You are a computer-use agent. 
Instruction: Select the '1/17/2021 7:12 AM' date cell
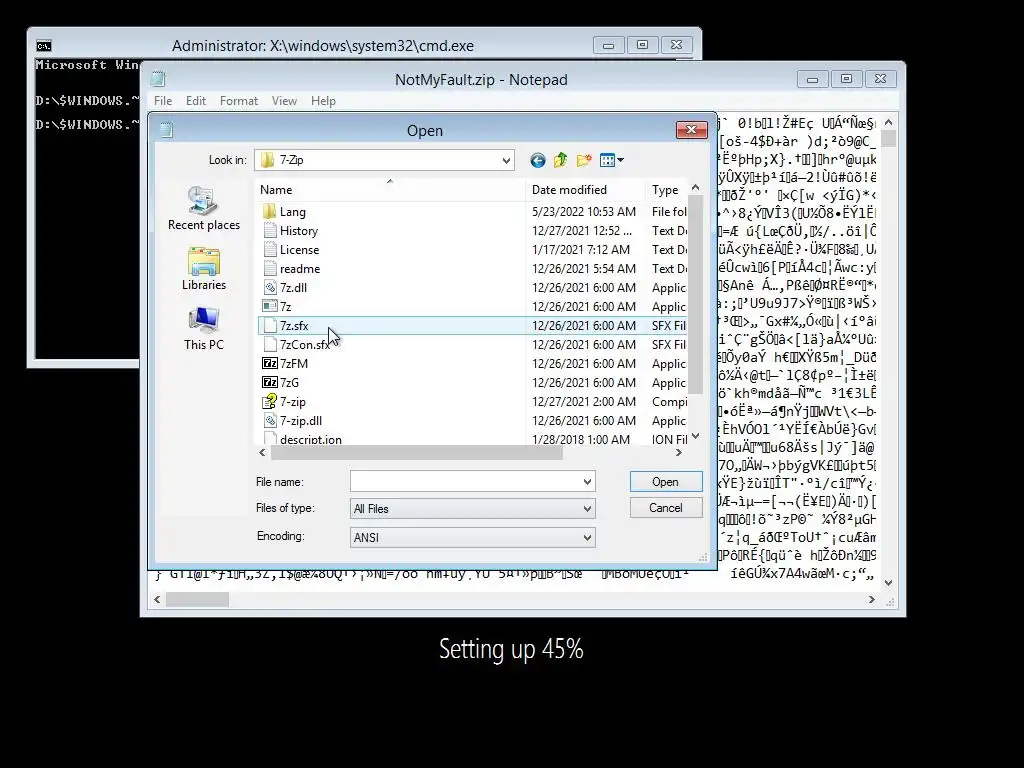click(581, 249)
